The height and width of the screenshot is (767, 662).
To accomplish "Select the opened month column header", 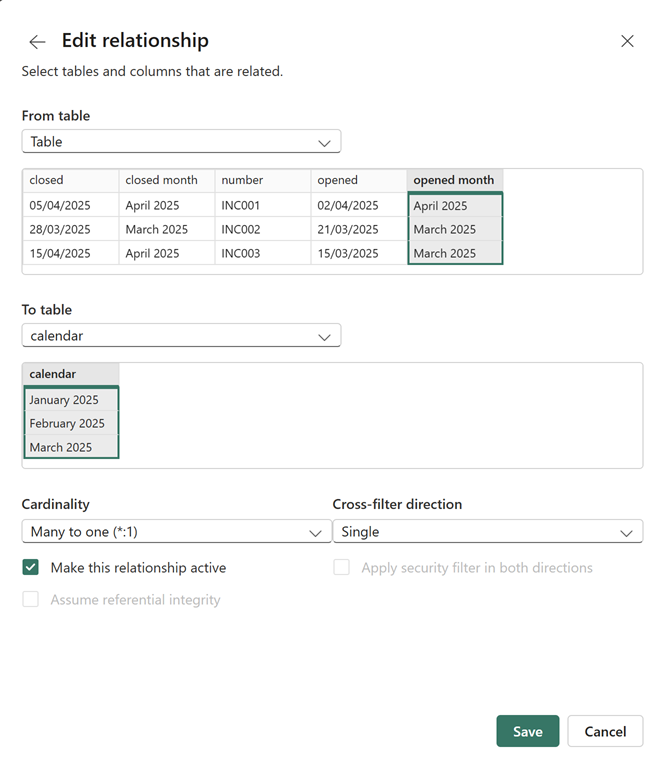I will click(x=454, y=181).
